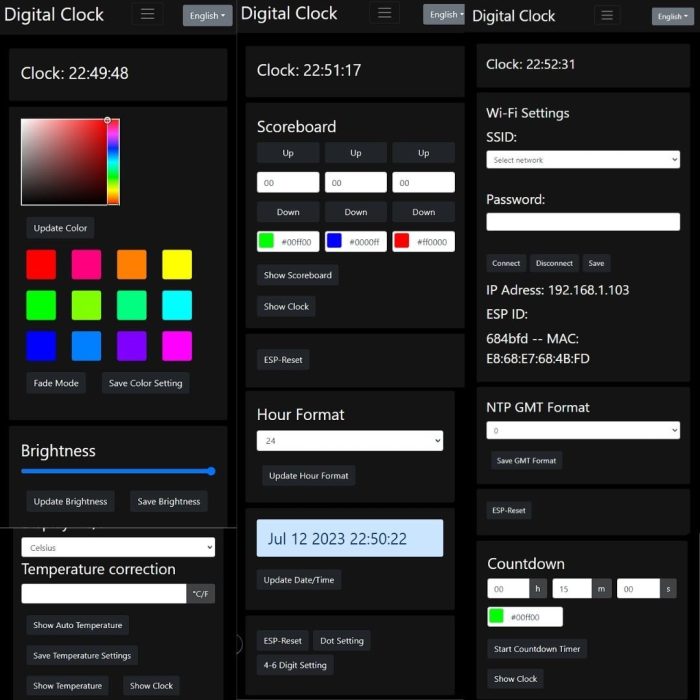
Task: Open the hamburger menu in the right panel
Action: pos(607,15)
